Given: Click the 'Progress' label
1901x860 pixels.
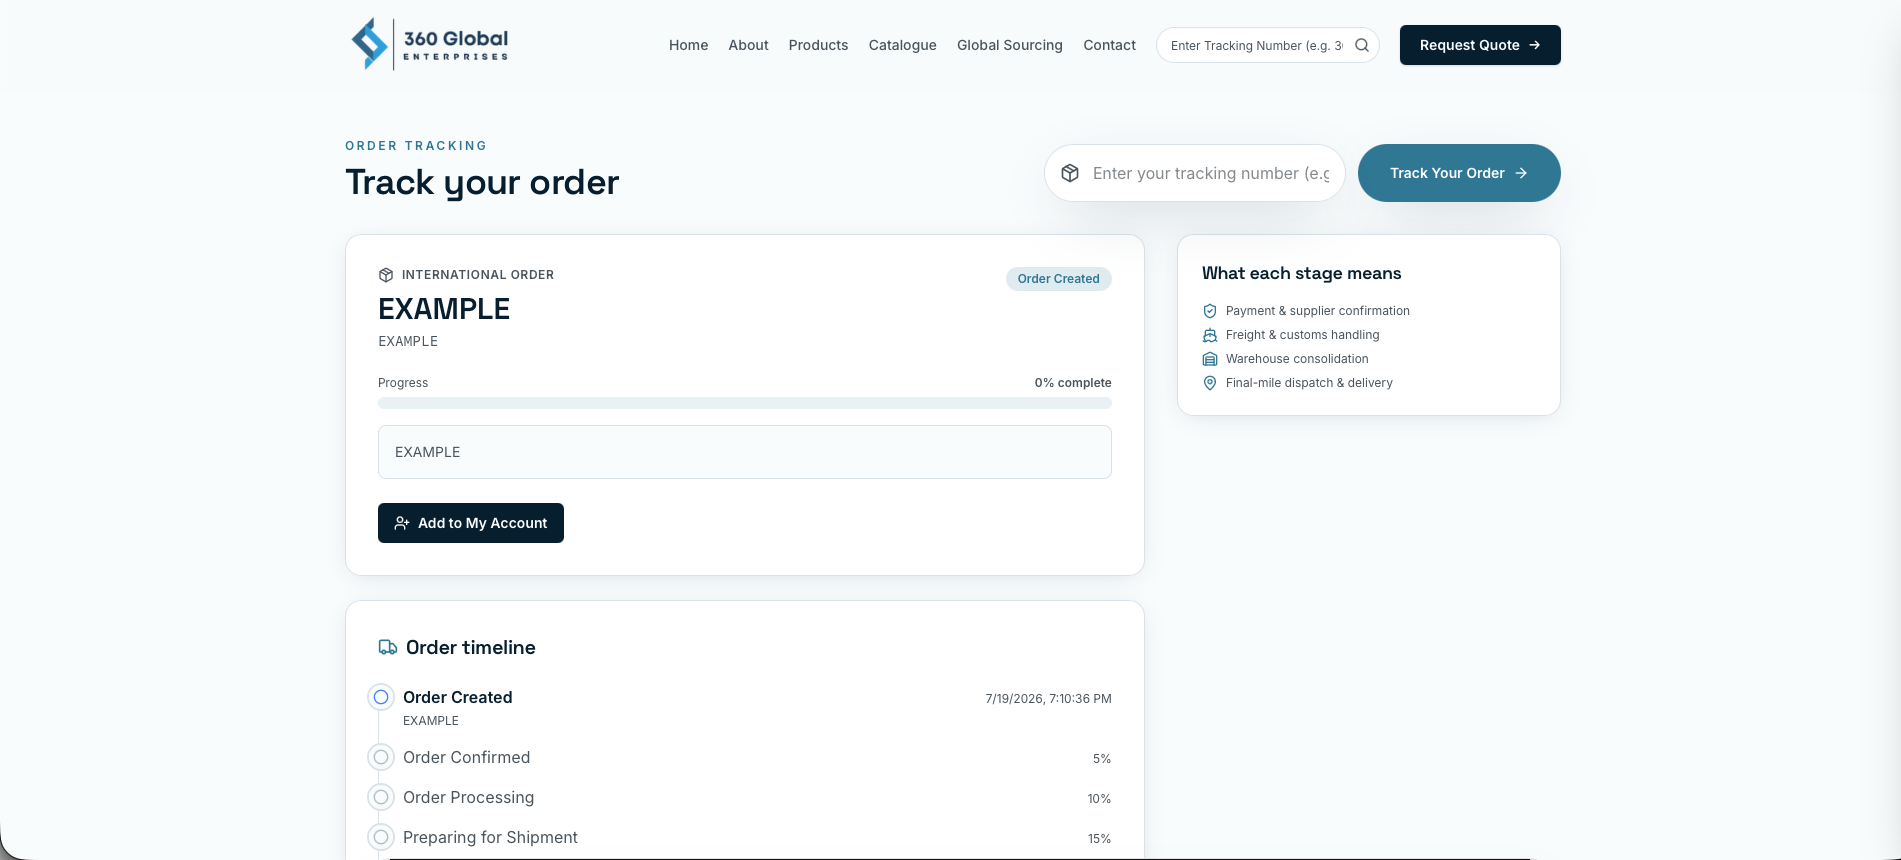Looking at the screenshot, I should coord(403,383).
